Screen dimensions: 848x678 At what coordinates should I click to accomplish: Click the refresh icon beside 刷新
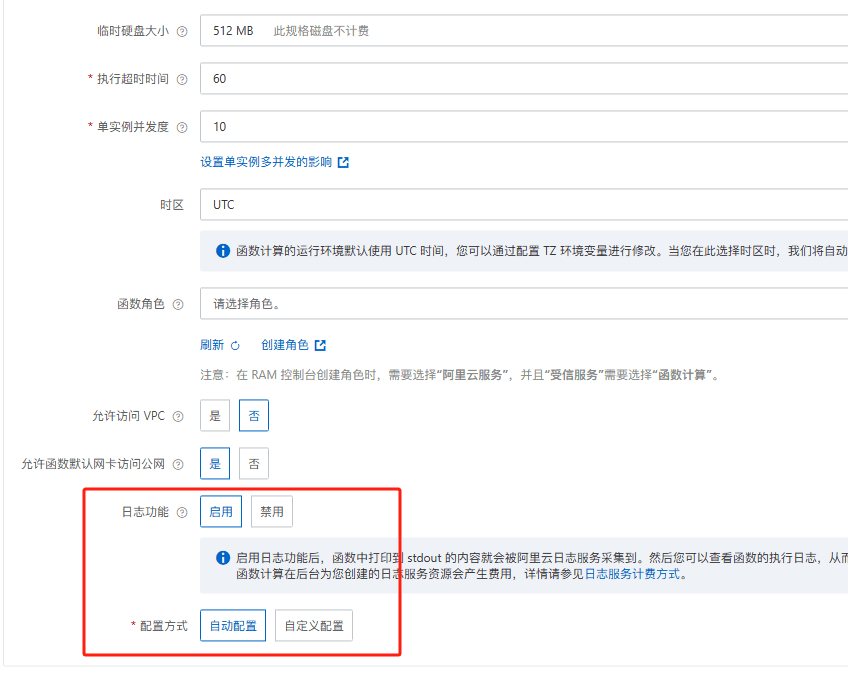click(235, 345)
